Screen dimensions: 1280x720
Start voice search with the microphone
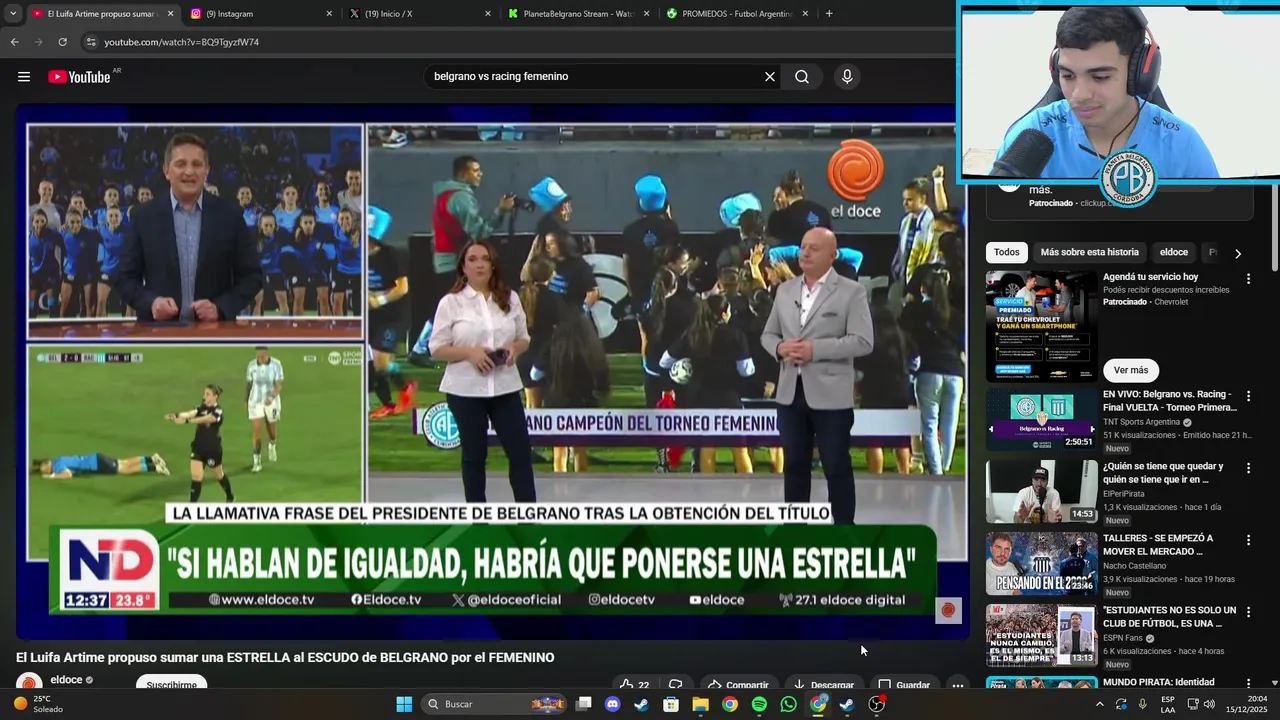click(x=847, y=77)
